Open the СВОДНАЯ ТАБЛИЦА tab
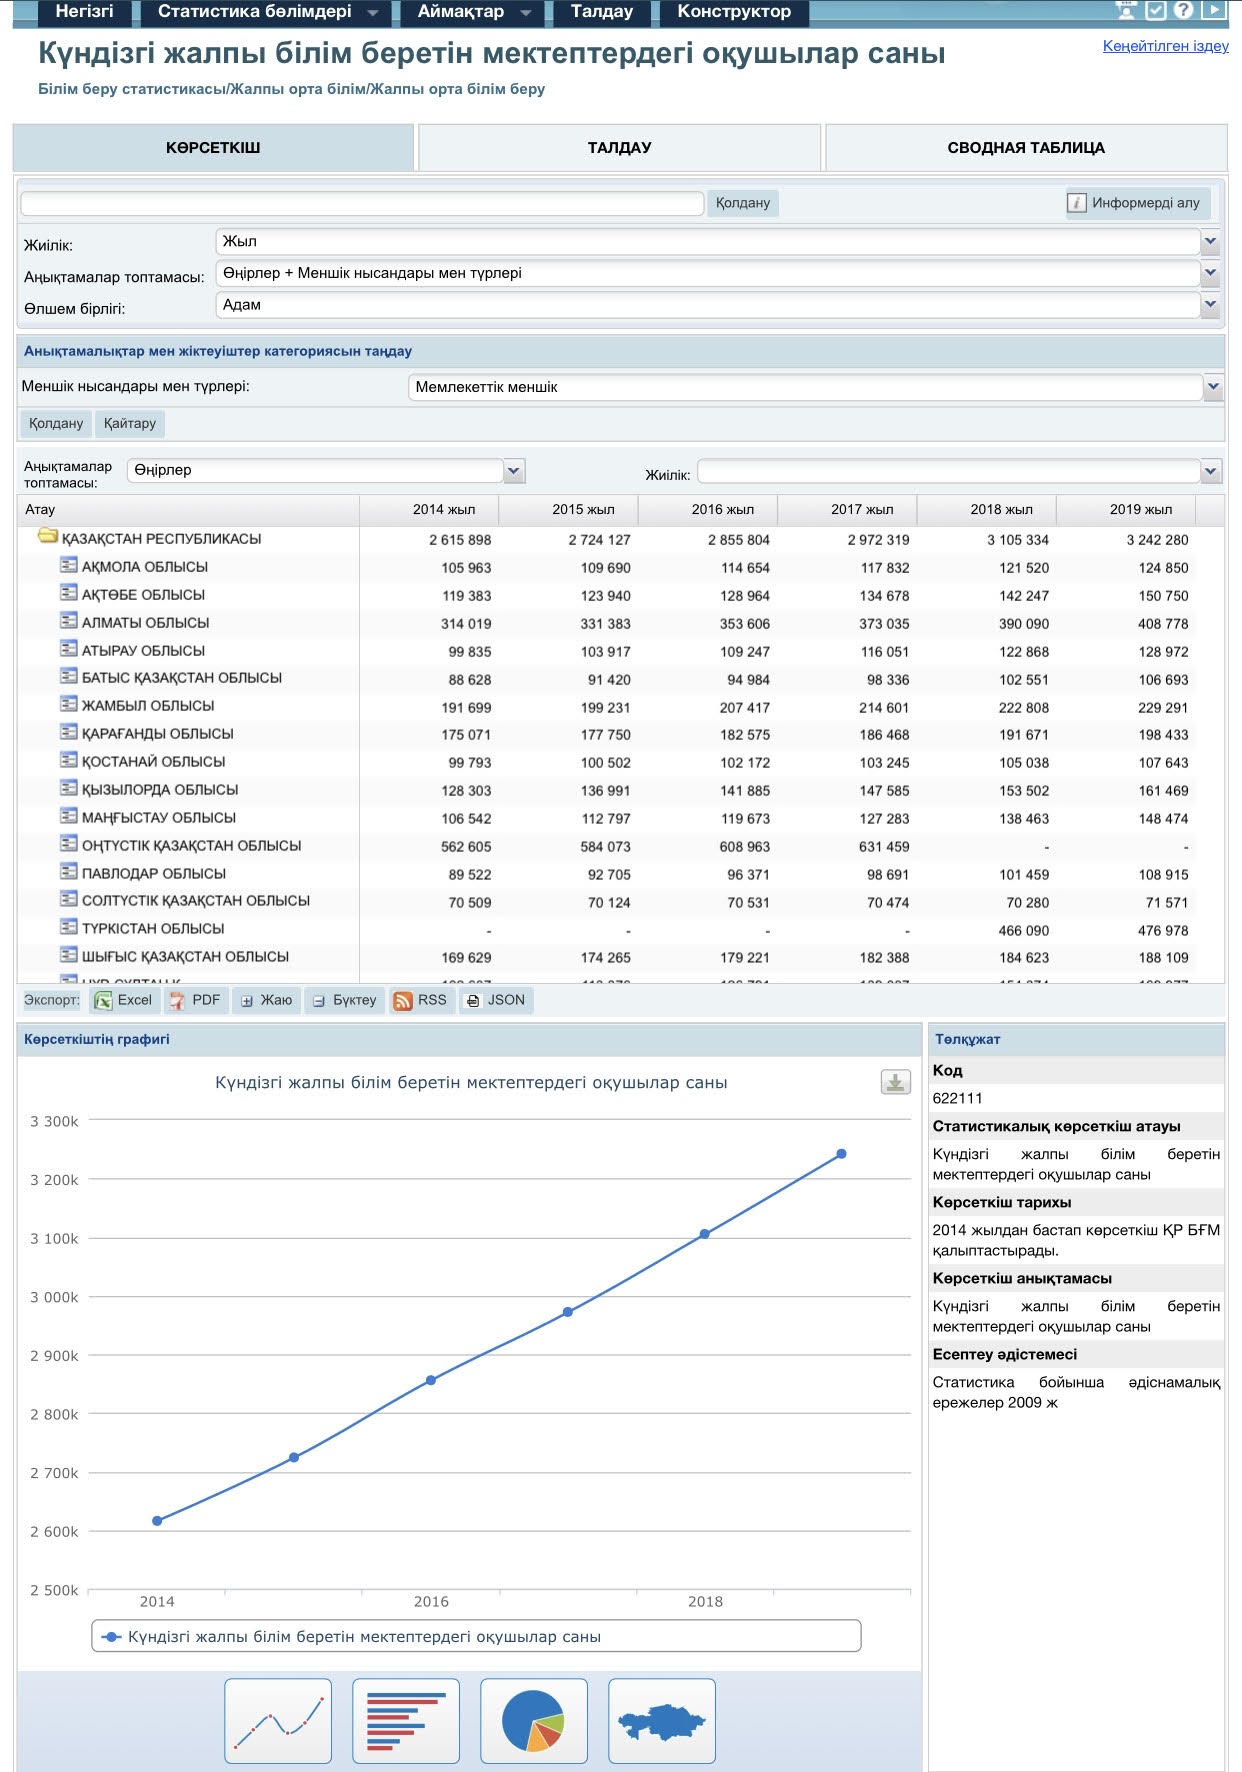 [x=1025, y=148]
